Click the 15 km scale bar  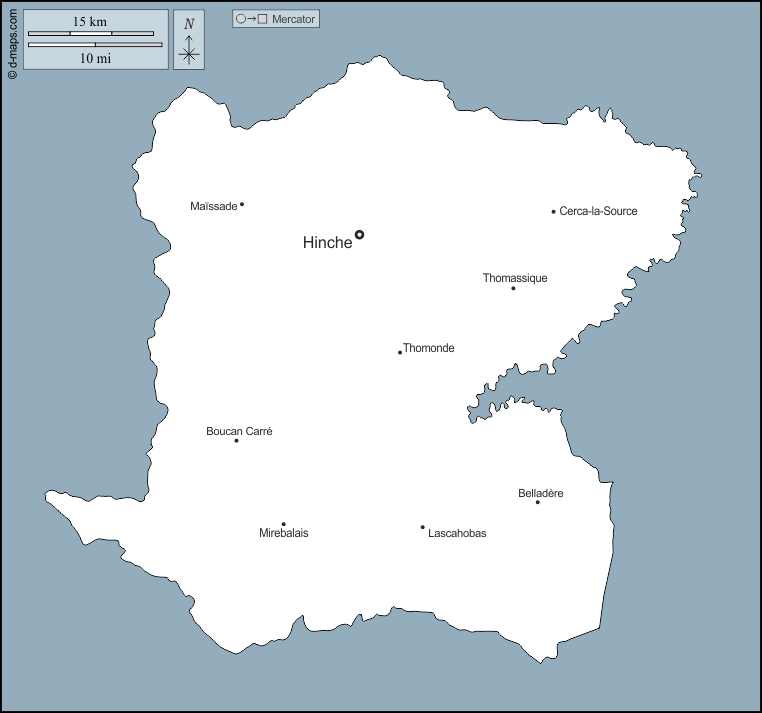[x=91, y=33]
